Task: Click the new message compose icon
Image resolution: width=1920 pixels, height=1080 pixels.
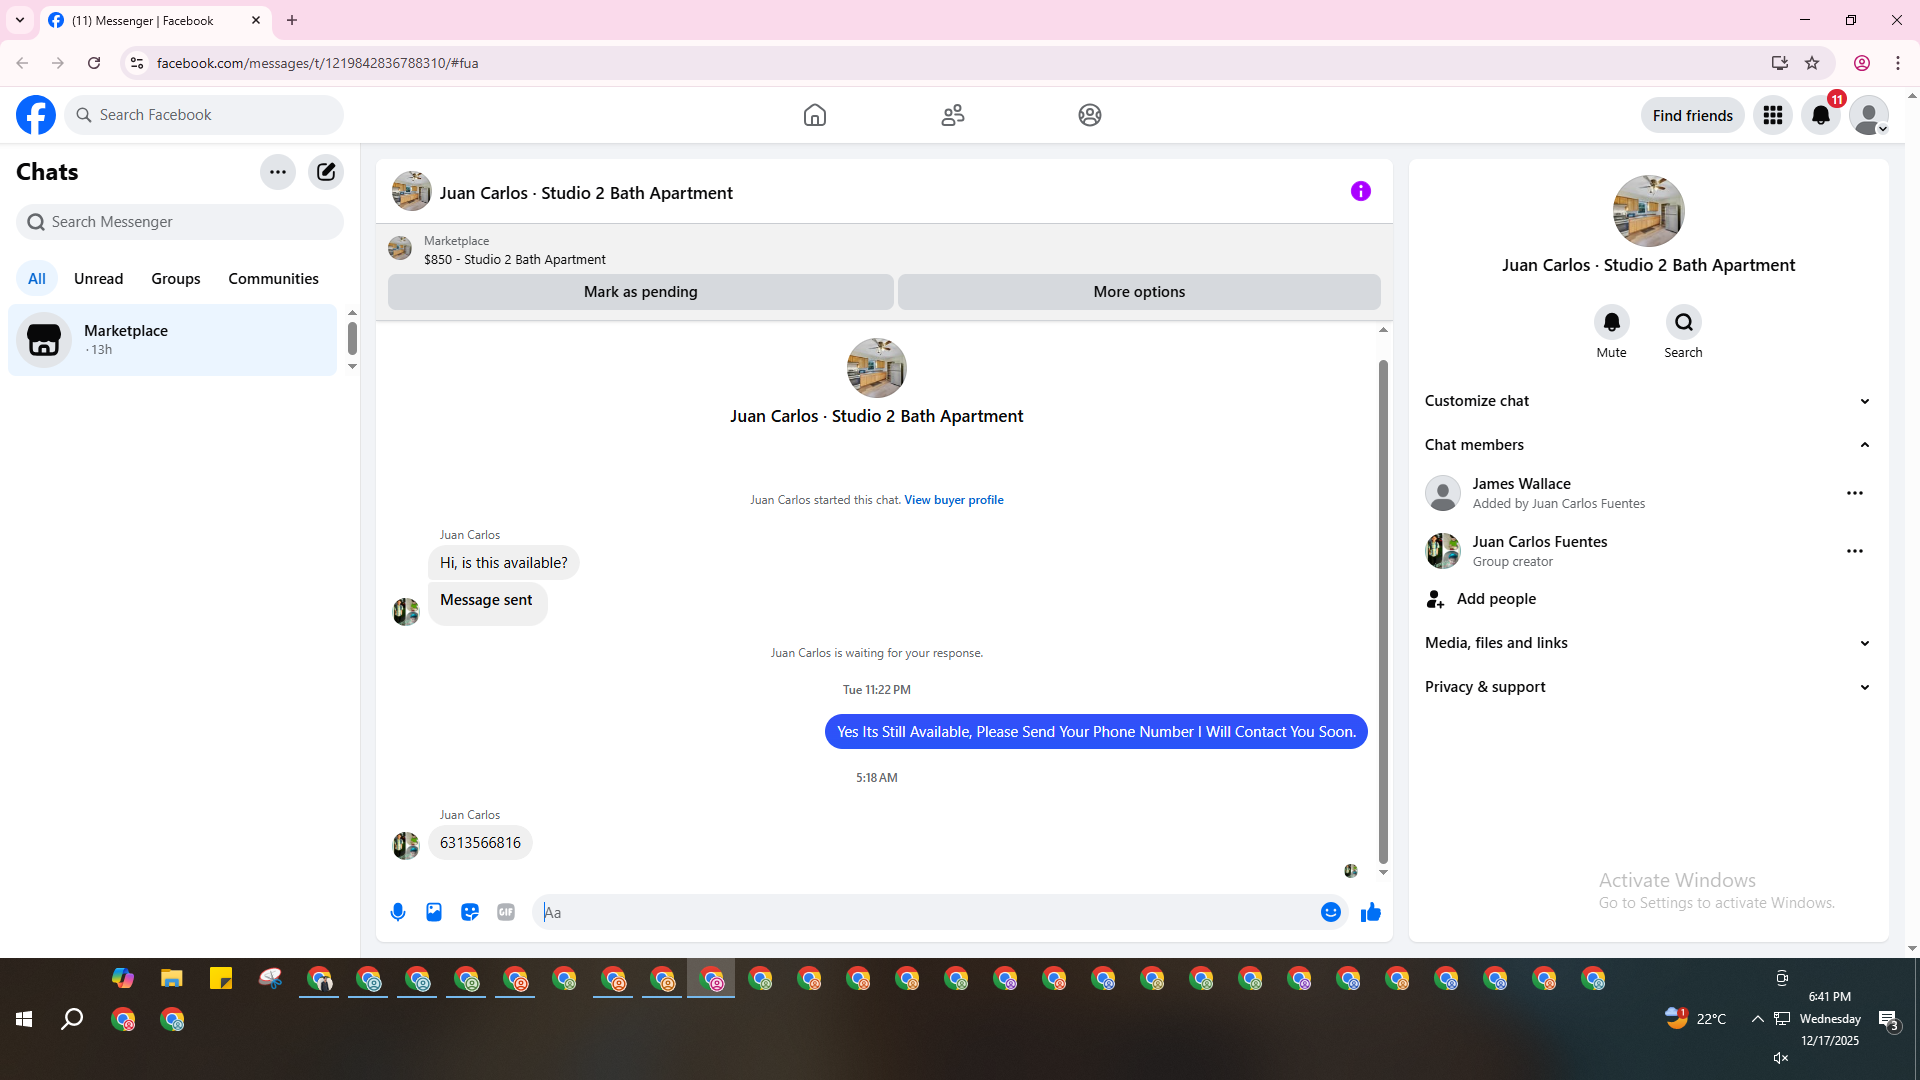Action: pos(326,172)
